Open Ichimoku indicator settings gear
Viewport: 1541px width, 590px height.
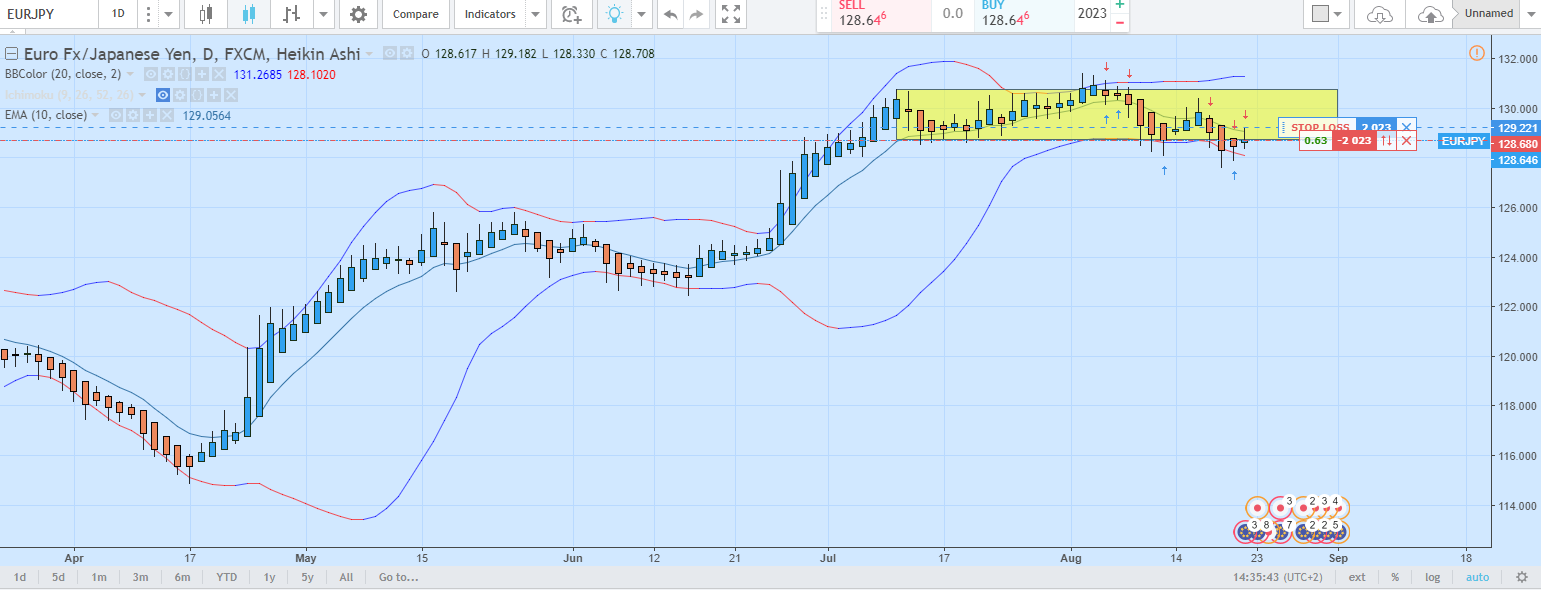(x=182, y=95)
